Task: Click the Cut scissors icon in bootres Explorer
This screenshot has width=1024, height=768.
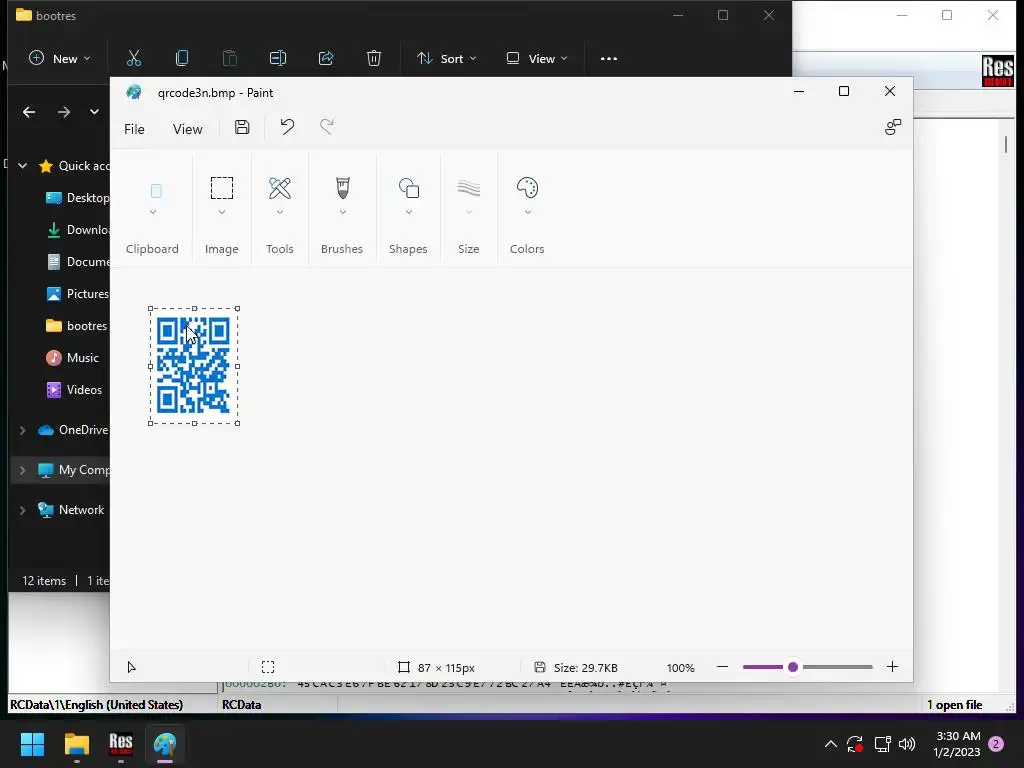Action: click(134, 59)
